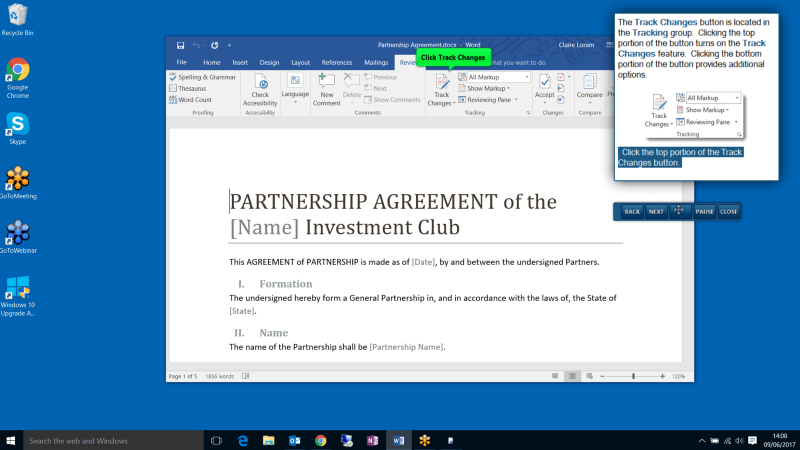Click Next Change icon in Changes group
Screen dimensions: 800x450
[x=561, y=99]
